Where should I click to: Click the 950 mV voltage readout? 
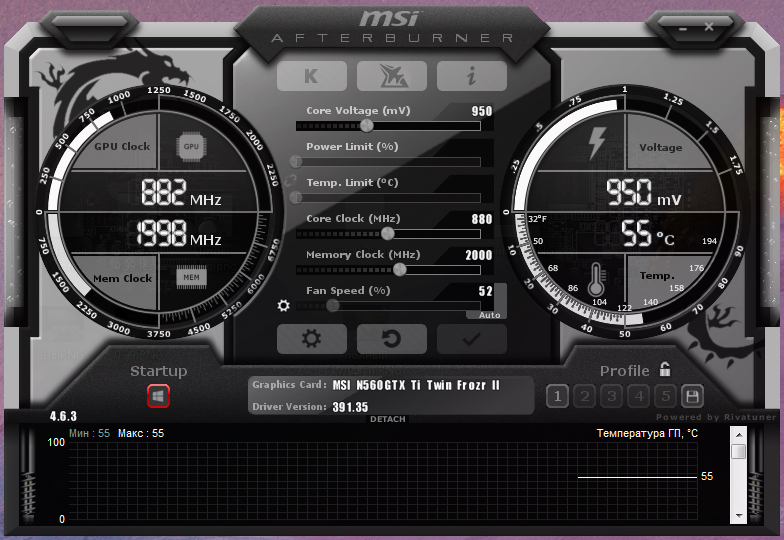(x=644, y=192)
